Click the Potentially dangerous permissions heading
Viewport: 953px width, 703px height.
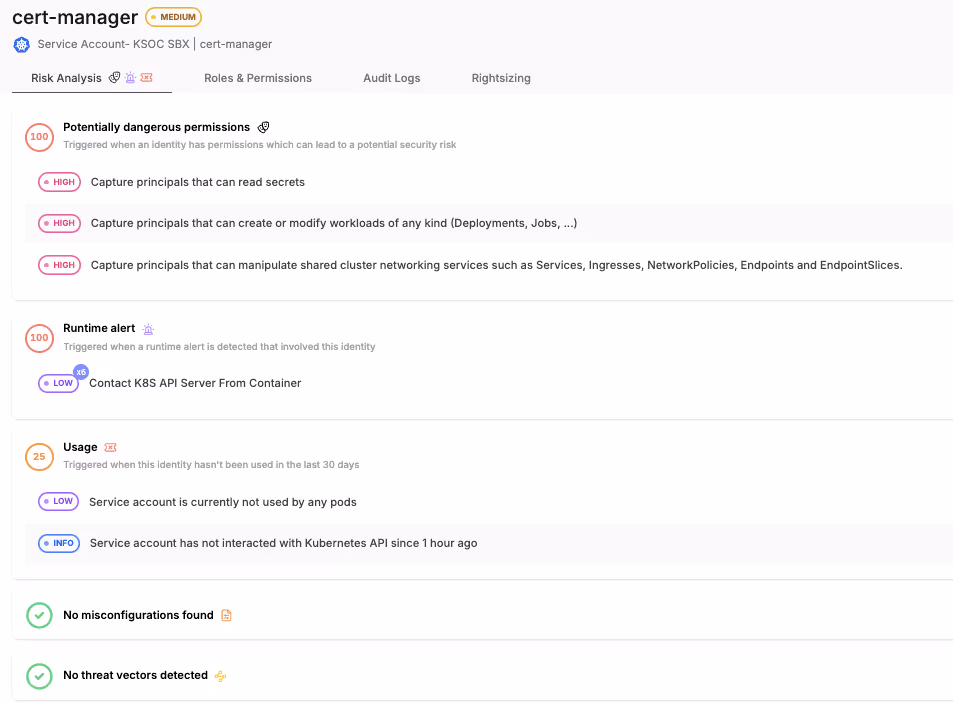(x=156, y=127)
